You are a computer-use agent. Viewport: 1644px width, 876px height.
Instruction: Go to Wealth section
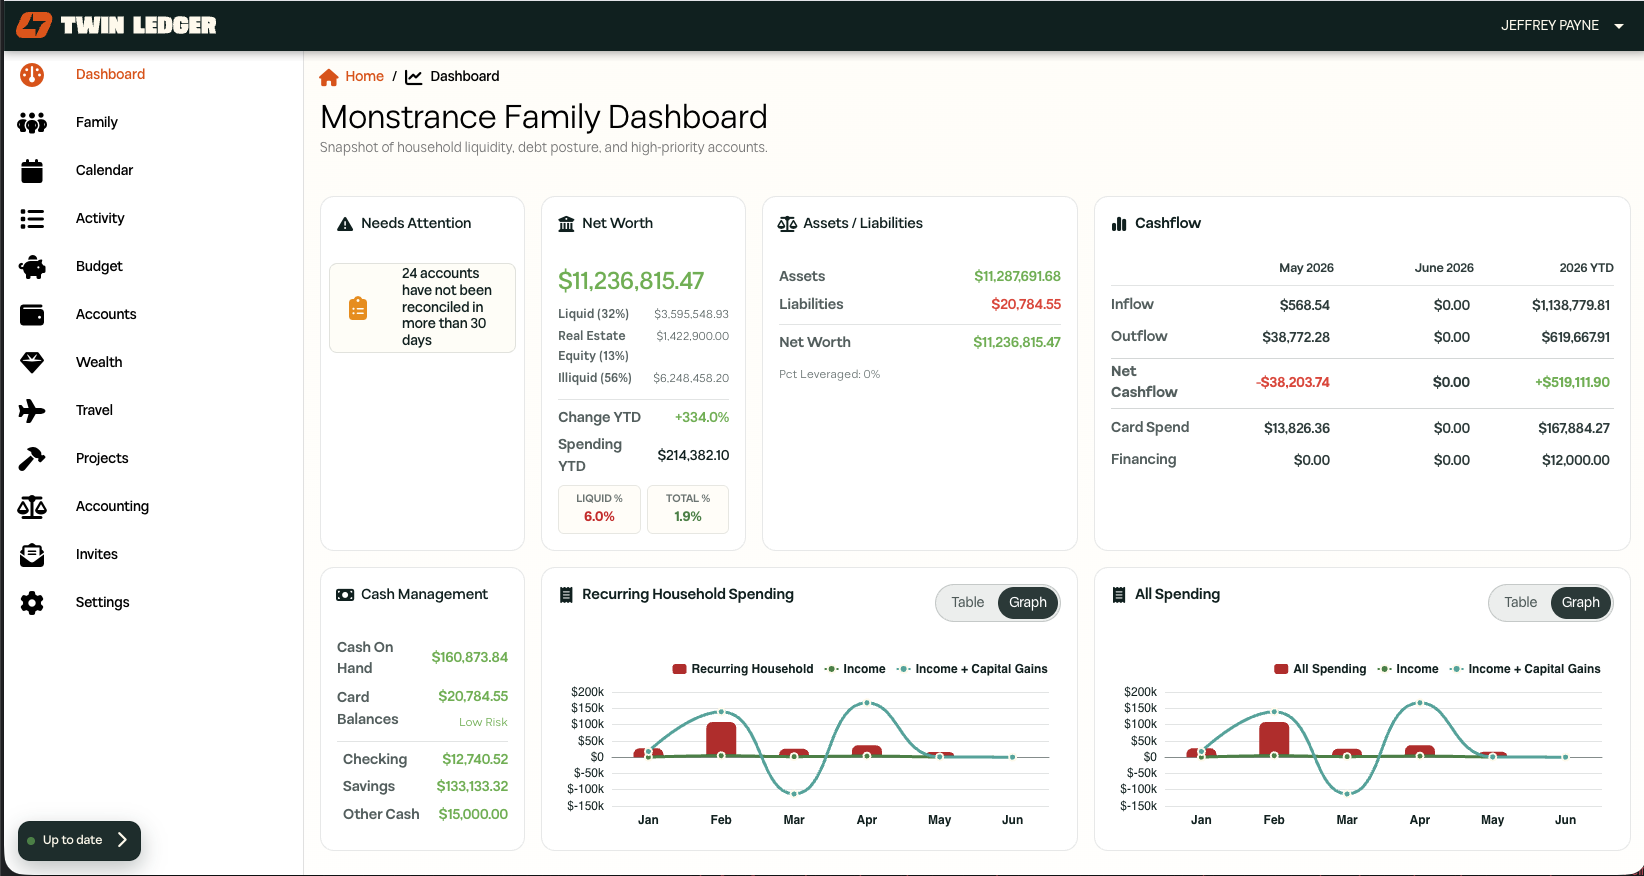(x=99, y=362)
